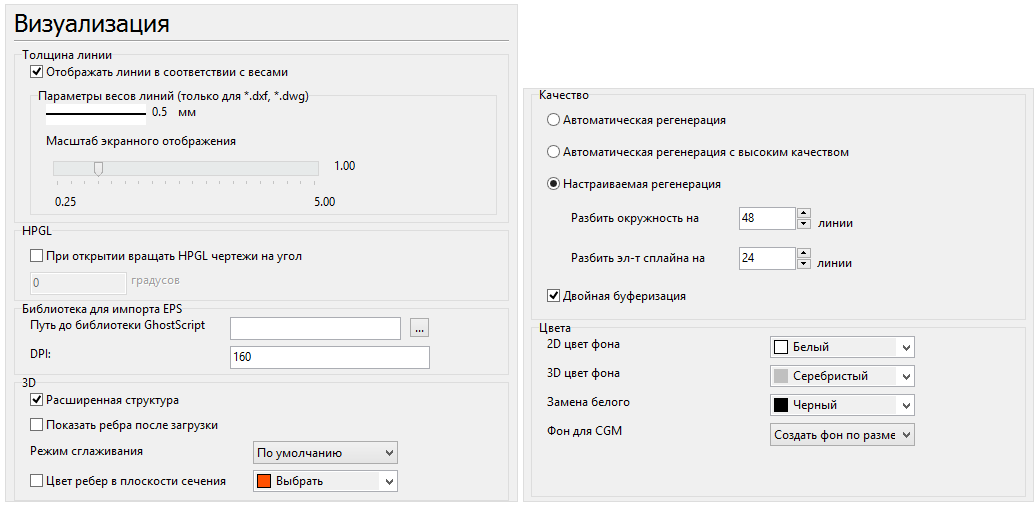
Task: Click the DPI input field
Action: click(329, 357)
